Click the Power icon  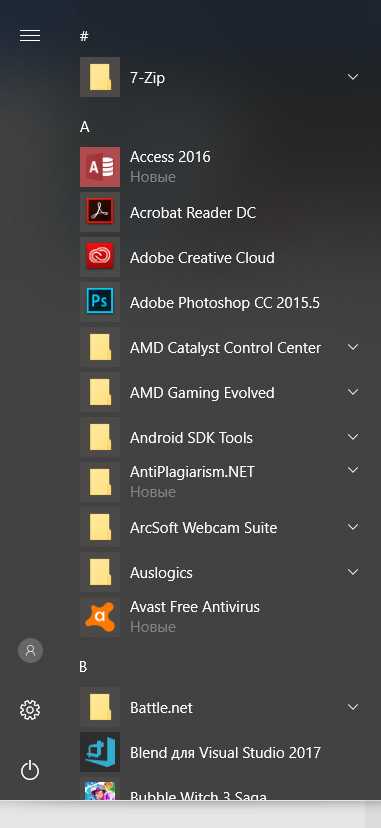30,770
